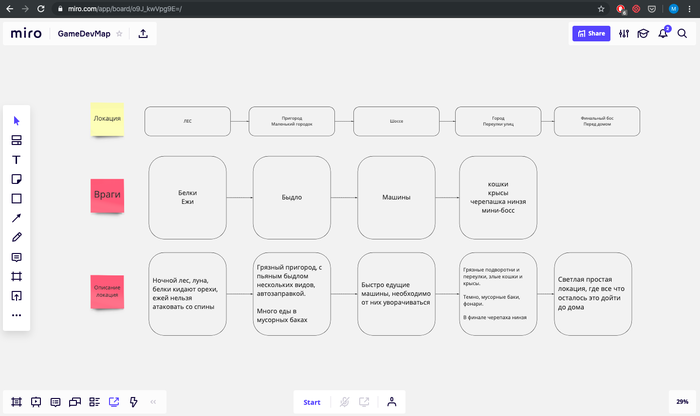The image size is (700, 416).
Task: Select the Comment tool
Action: click(x=17, y=257)
